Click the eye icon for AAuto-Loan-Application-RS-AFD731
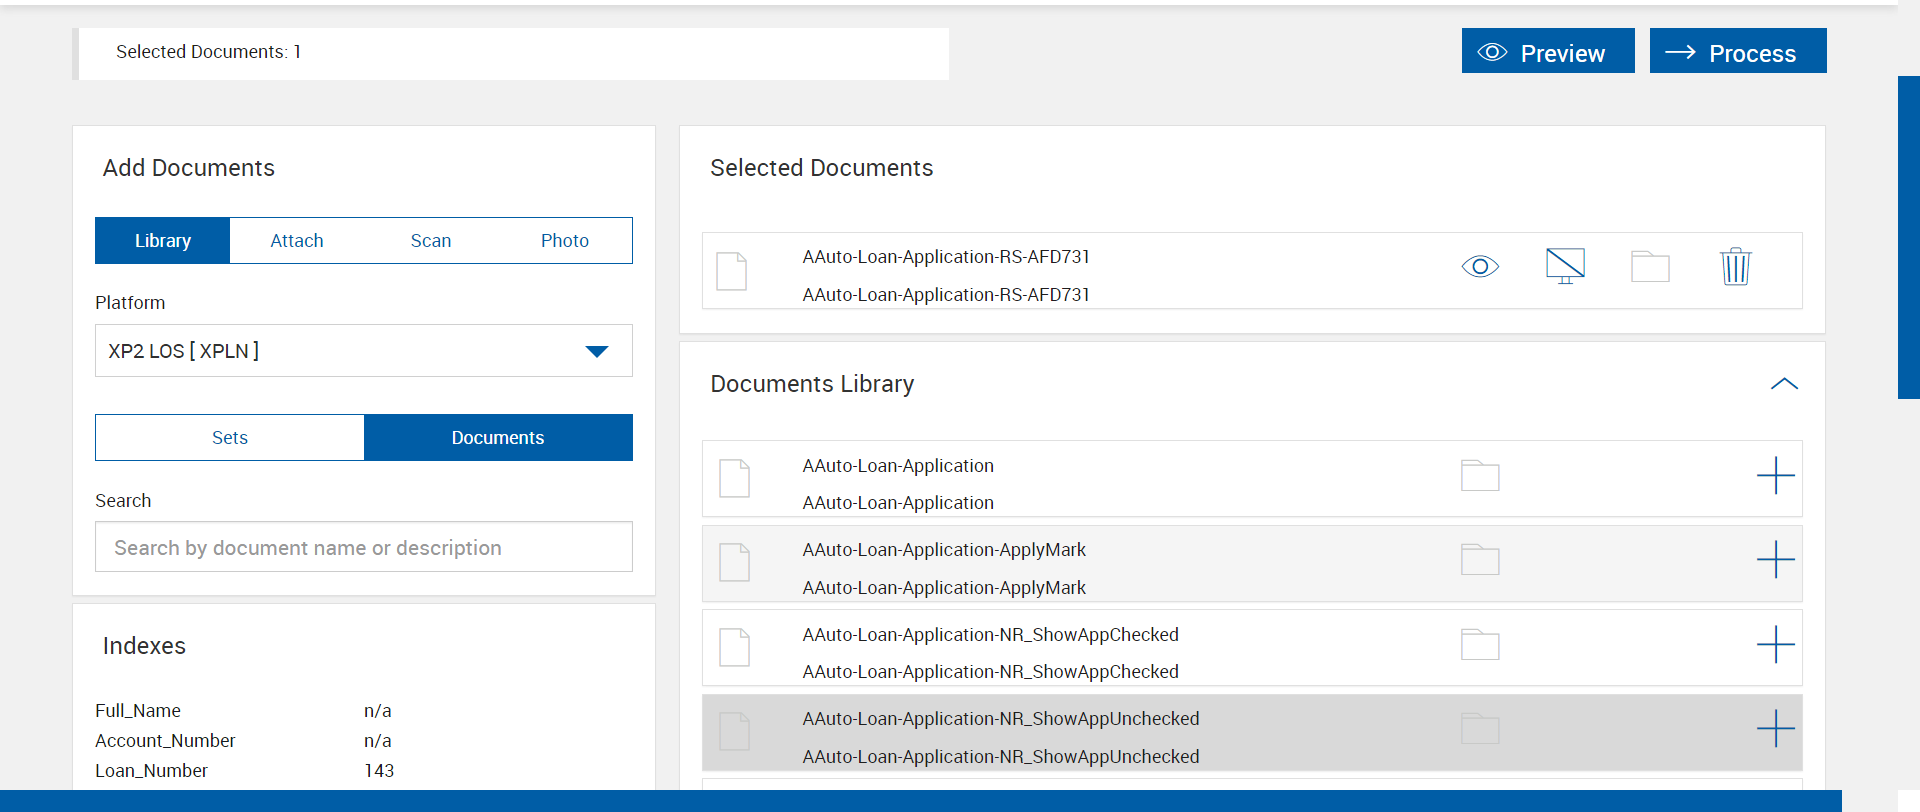 (x=1480, y=267)
